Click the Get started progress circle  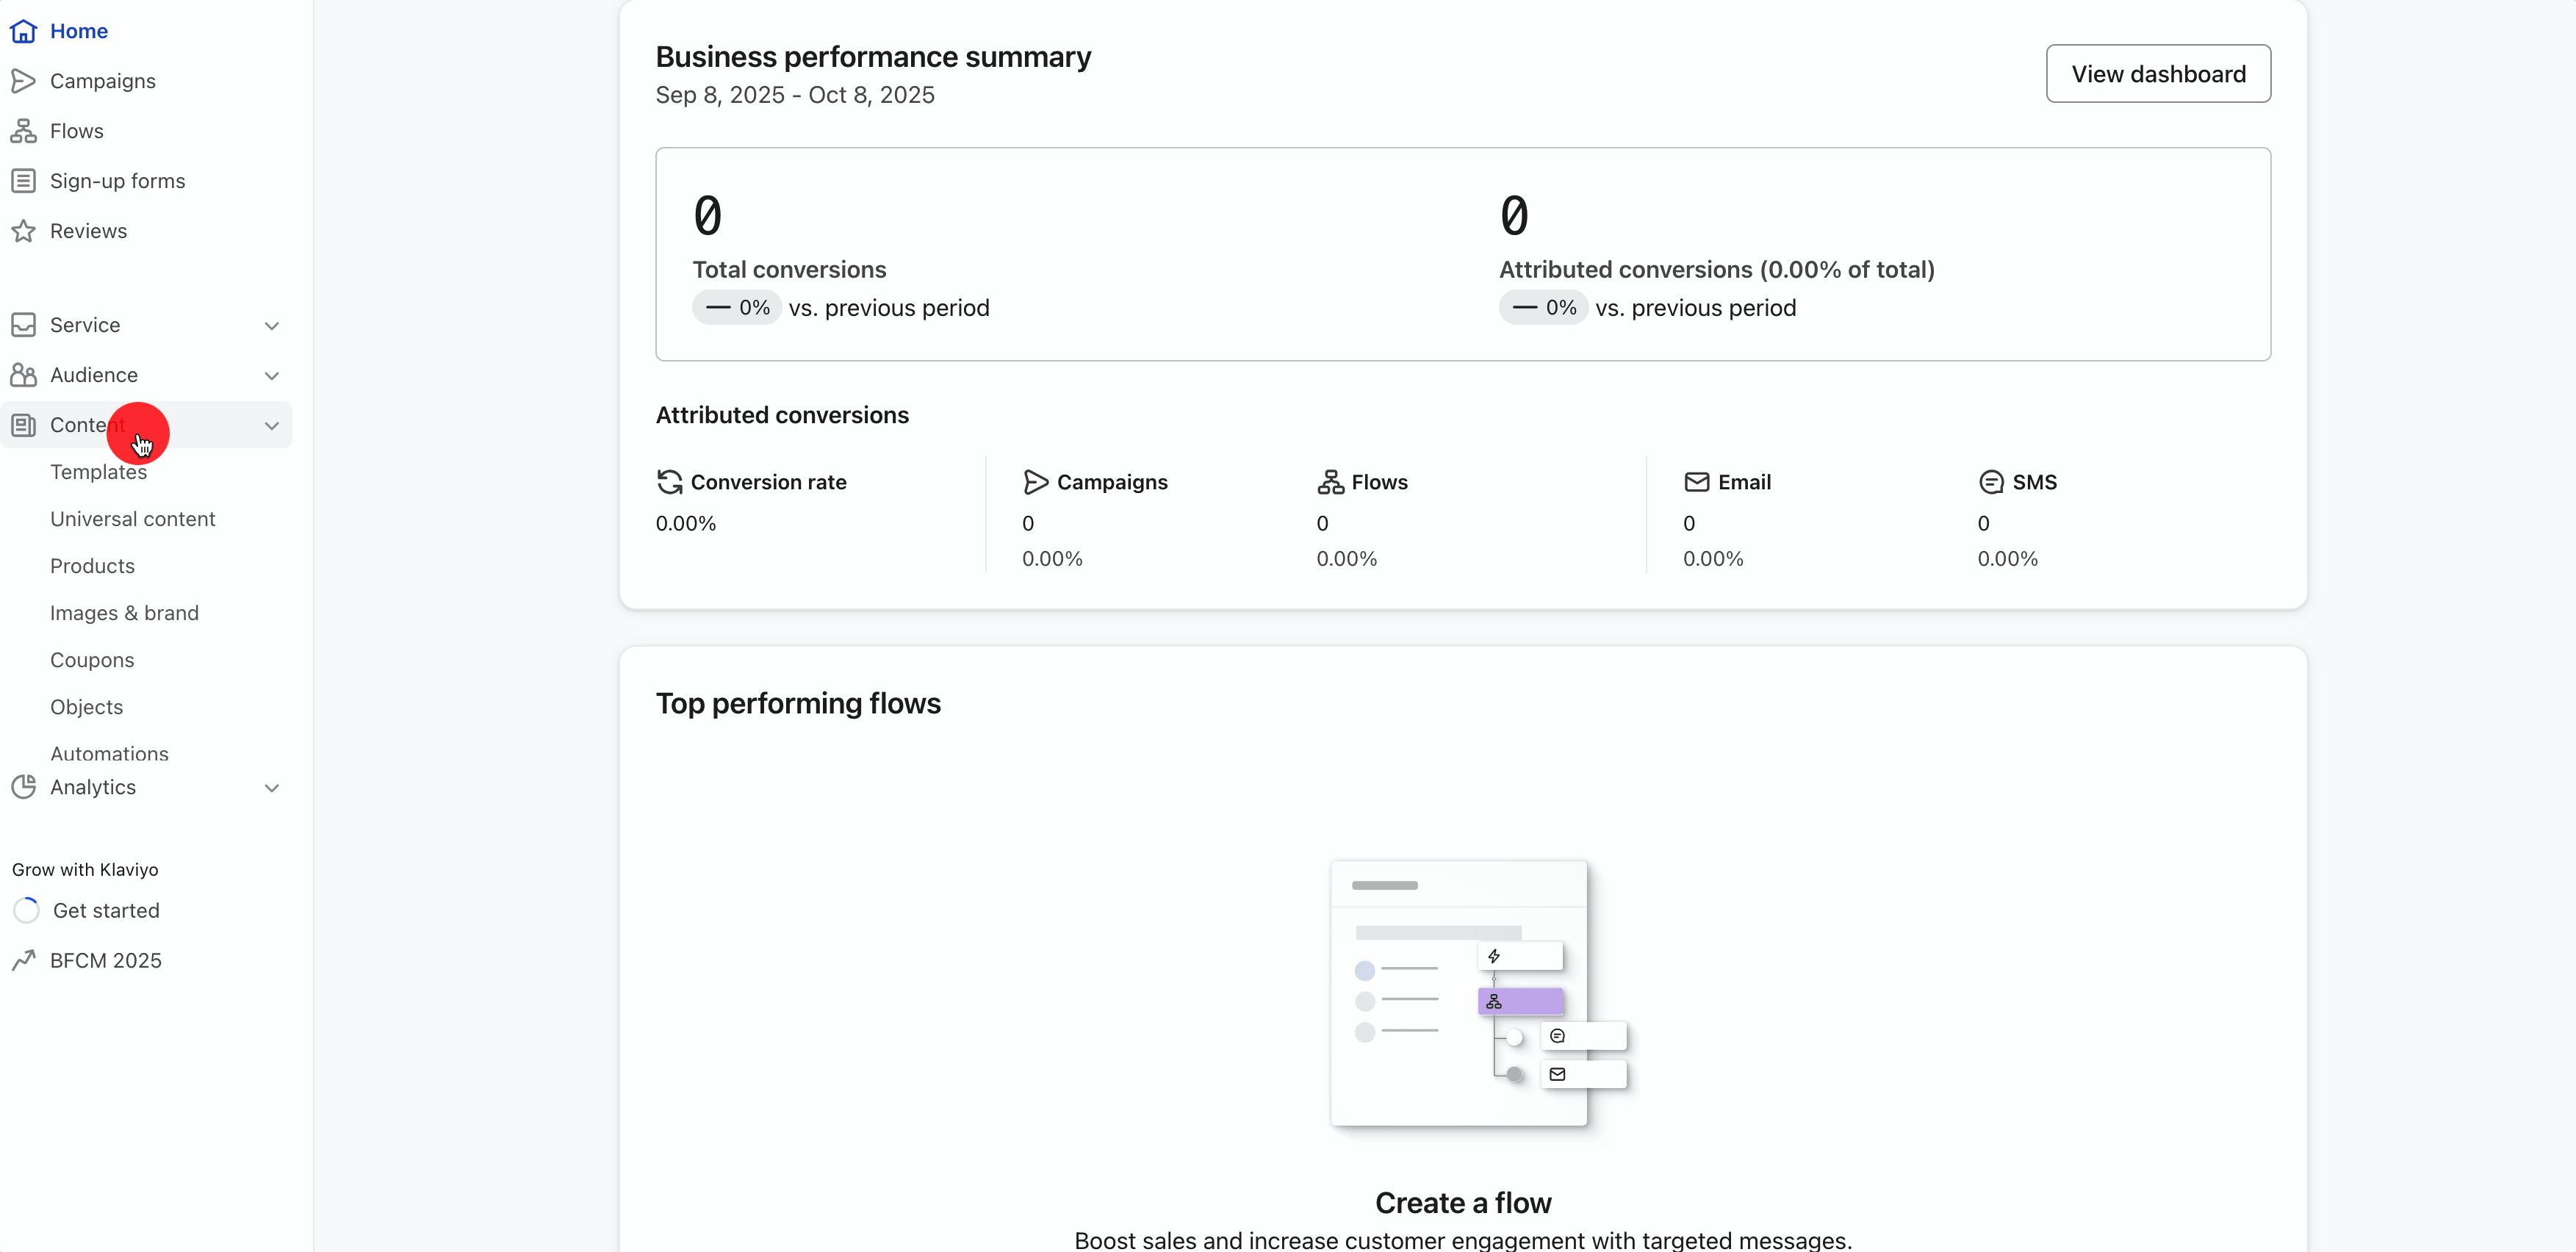[x=26, y=910]
